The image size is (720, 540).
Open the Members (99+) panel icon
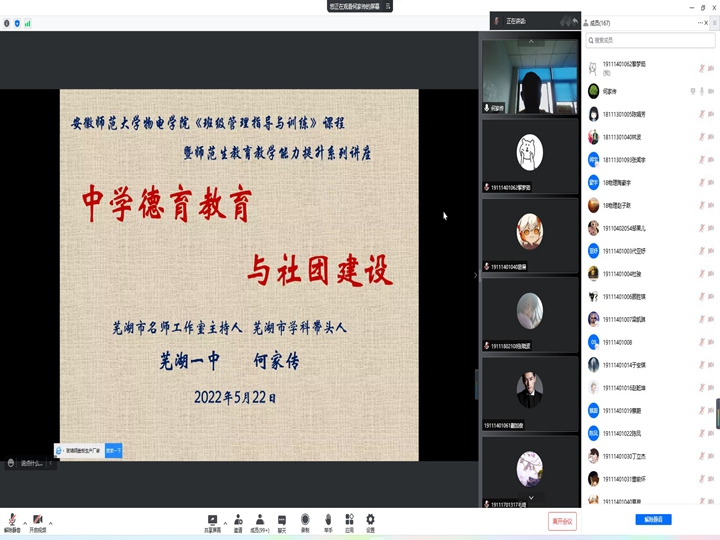click(259, 521)
